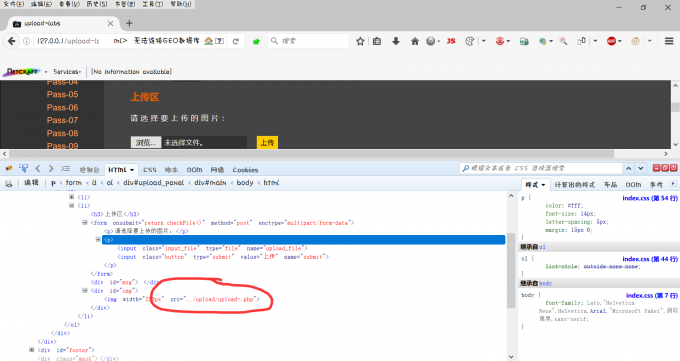Show site information icon in address bar
This screenshot has height=361, width=680.
pos(26,41)
